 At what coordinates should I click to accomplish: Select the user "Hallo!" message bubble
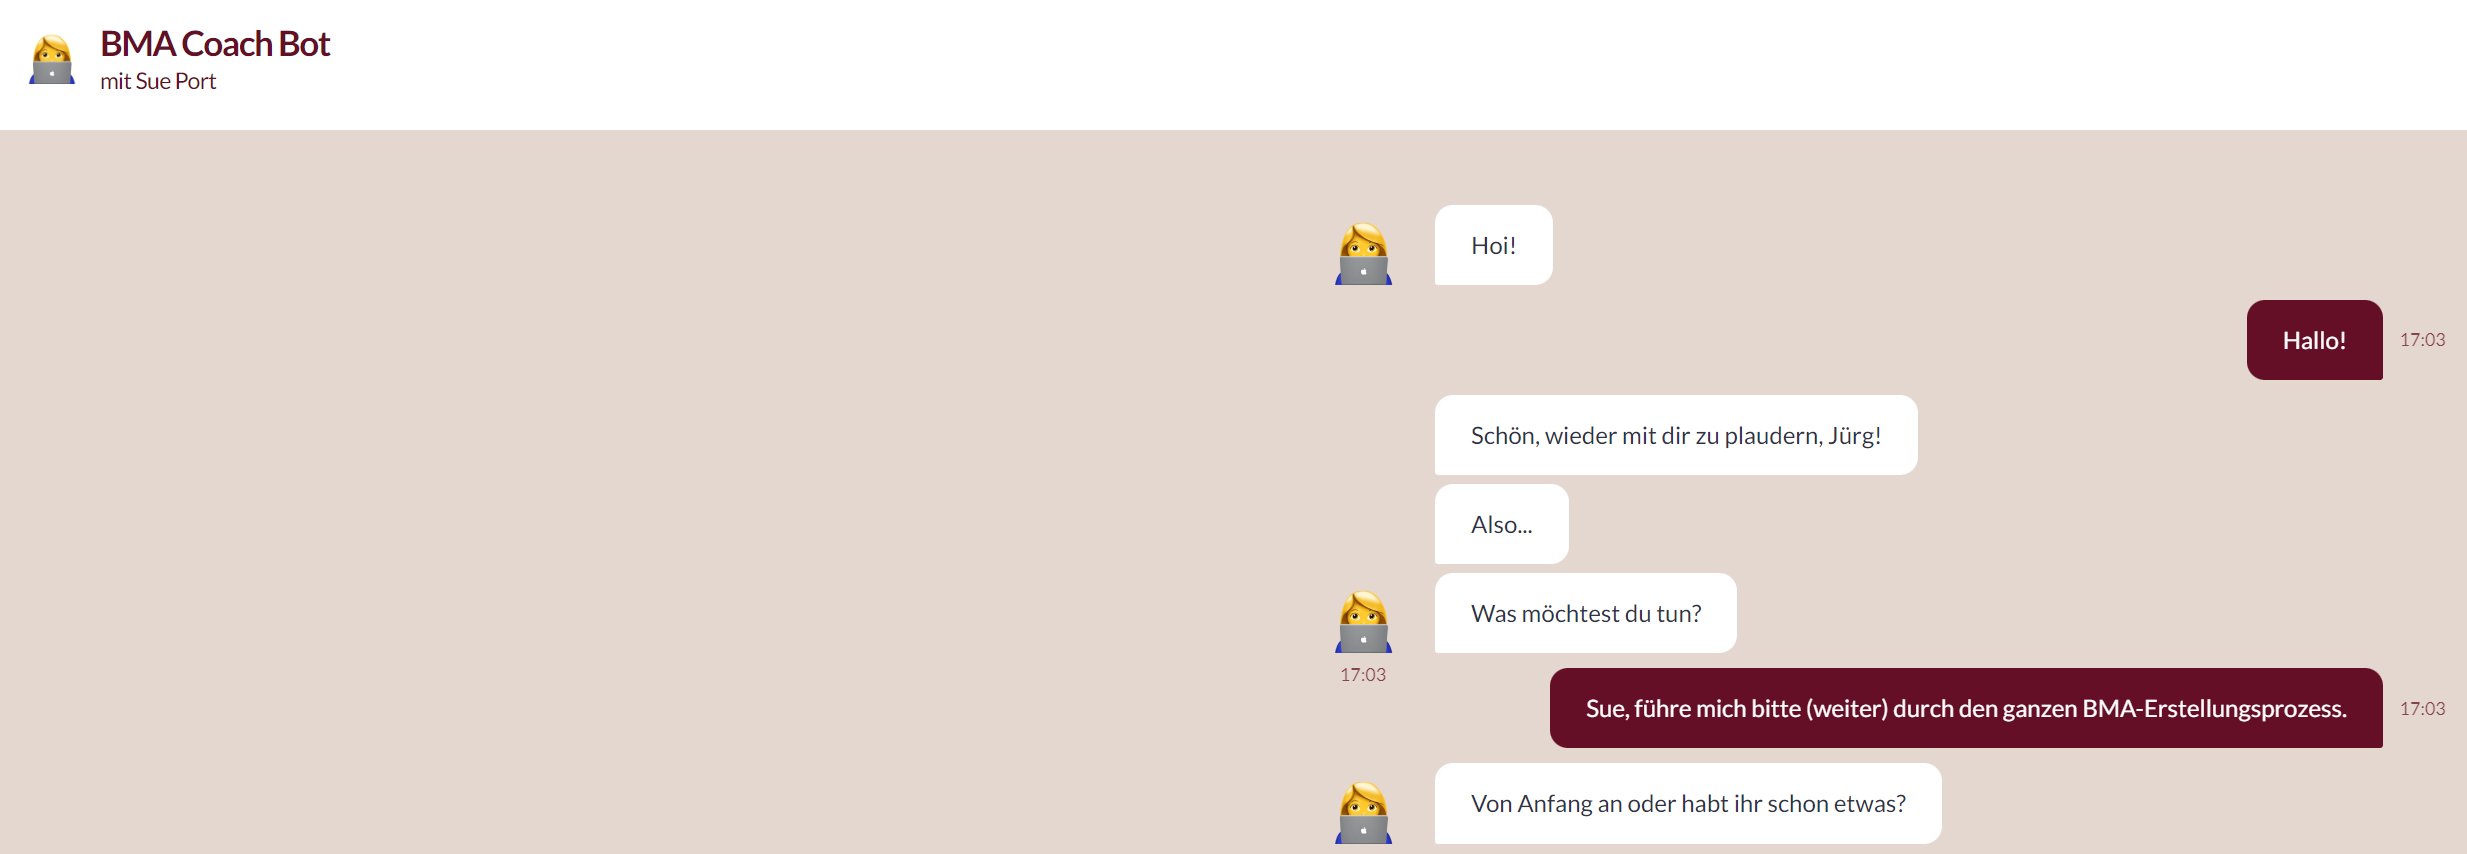[2314, 340]
